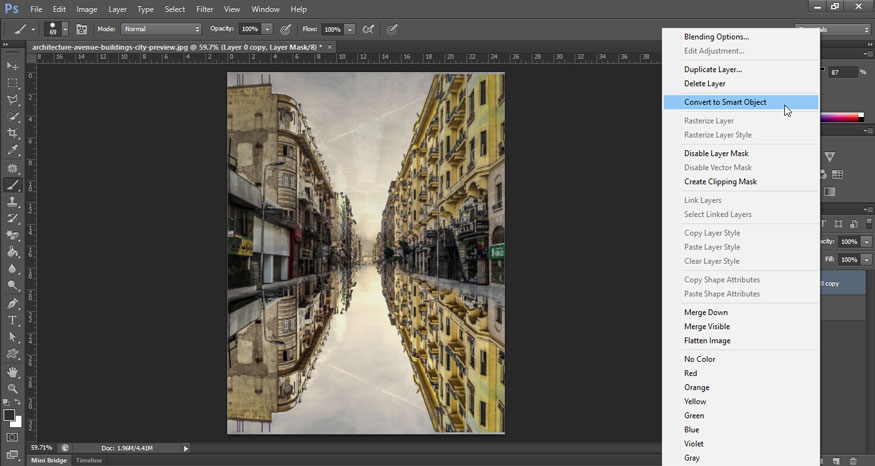This screenshot has width=875, height=466.
Task: Select the Brush tool in toolbox
Action: (12, 185)
